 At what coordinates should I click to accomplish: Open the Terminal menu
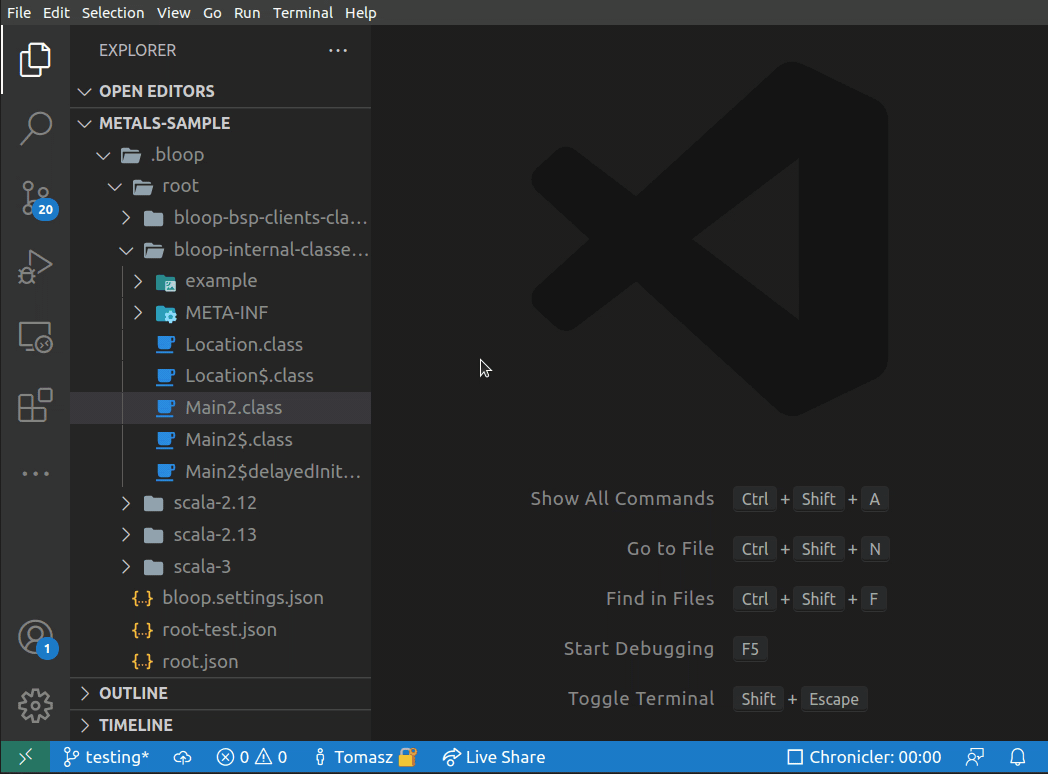pyautogui.click(x=303, y=13)
